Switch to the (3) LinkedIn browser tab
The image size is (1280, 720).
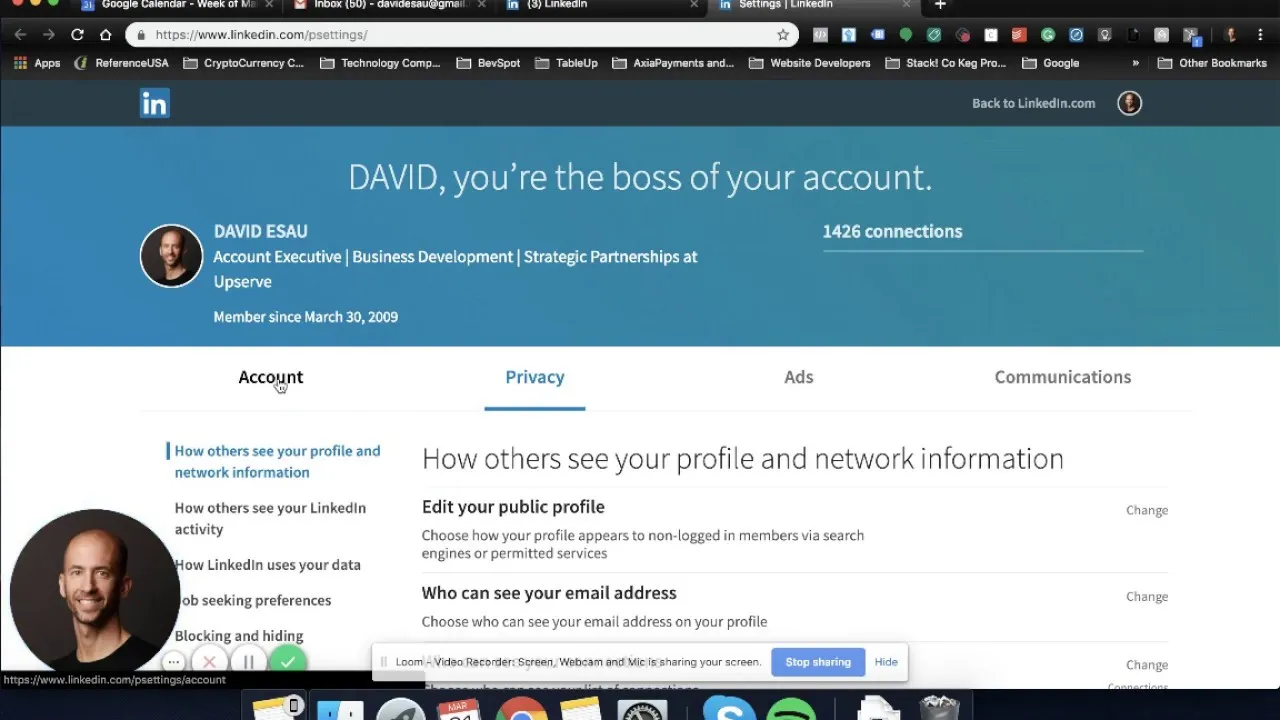coord(603,6)
